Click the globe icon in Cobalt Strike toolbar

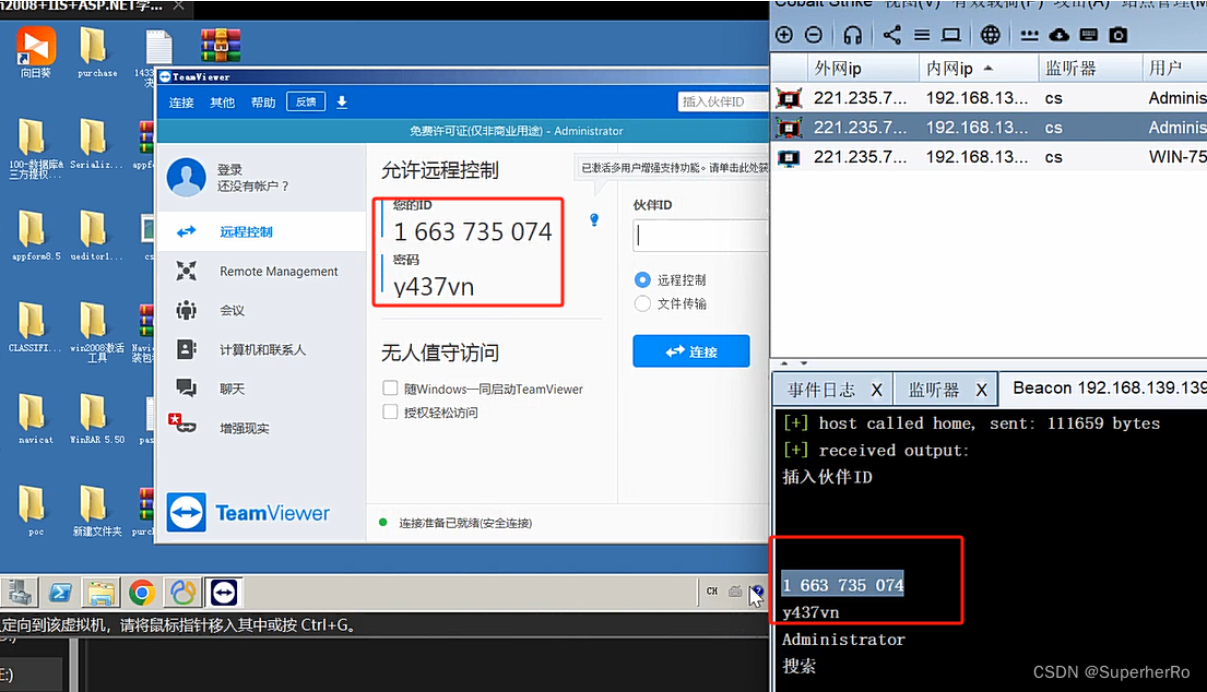(x=990, y=35)
